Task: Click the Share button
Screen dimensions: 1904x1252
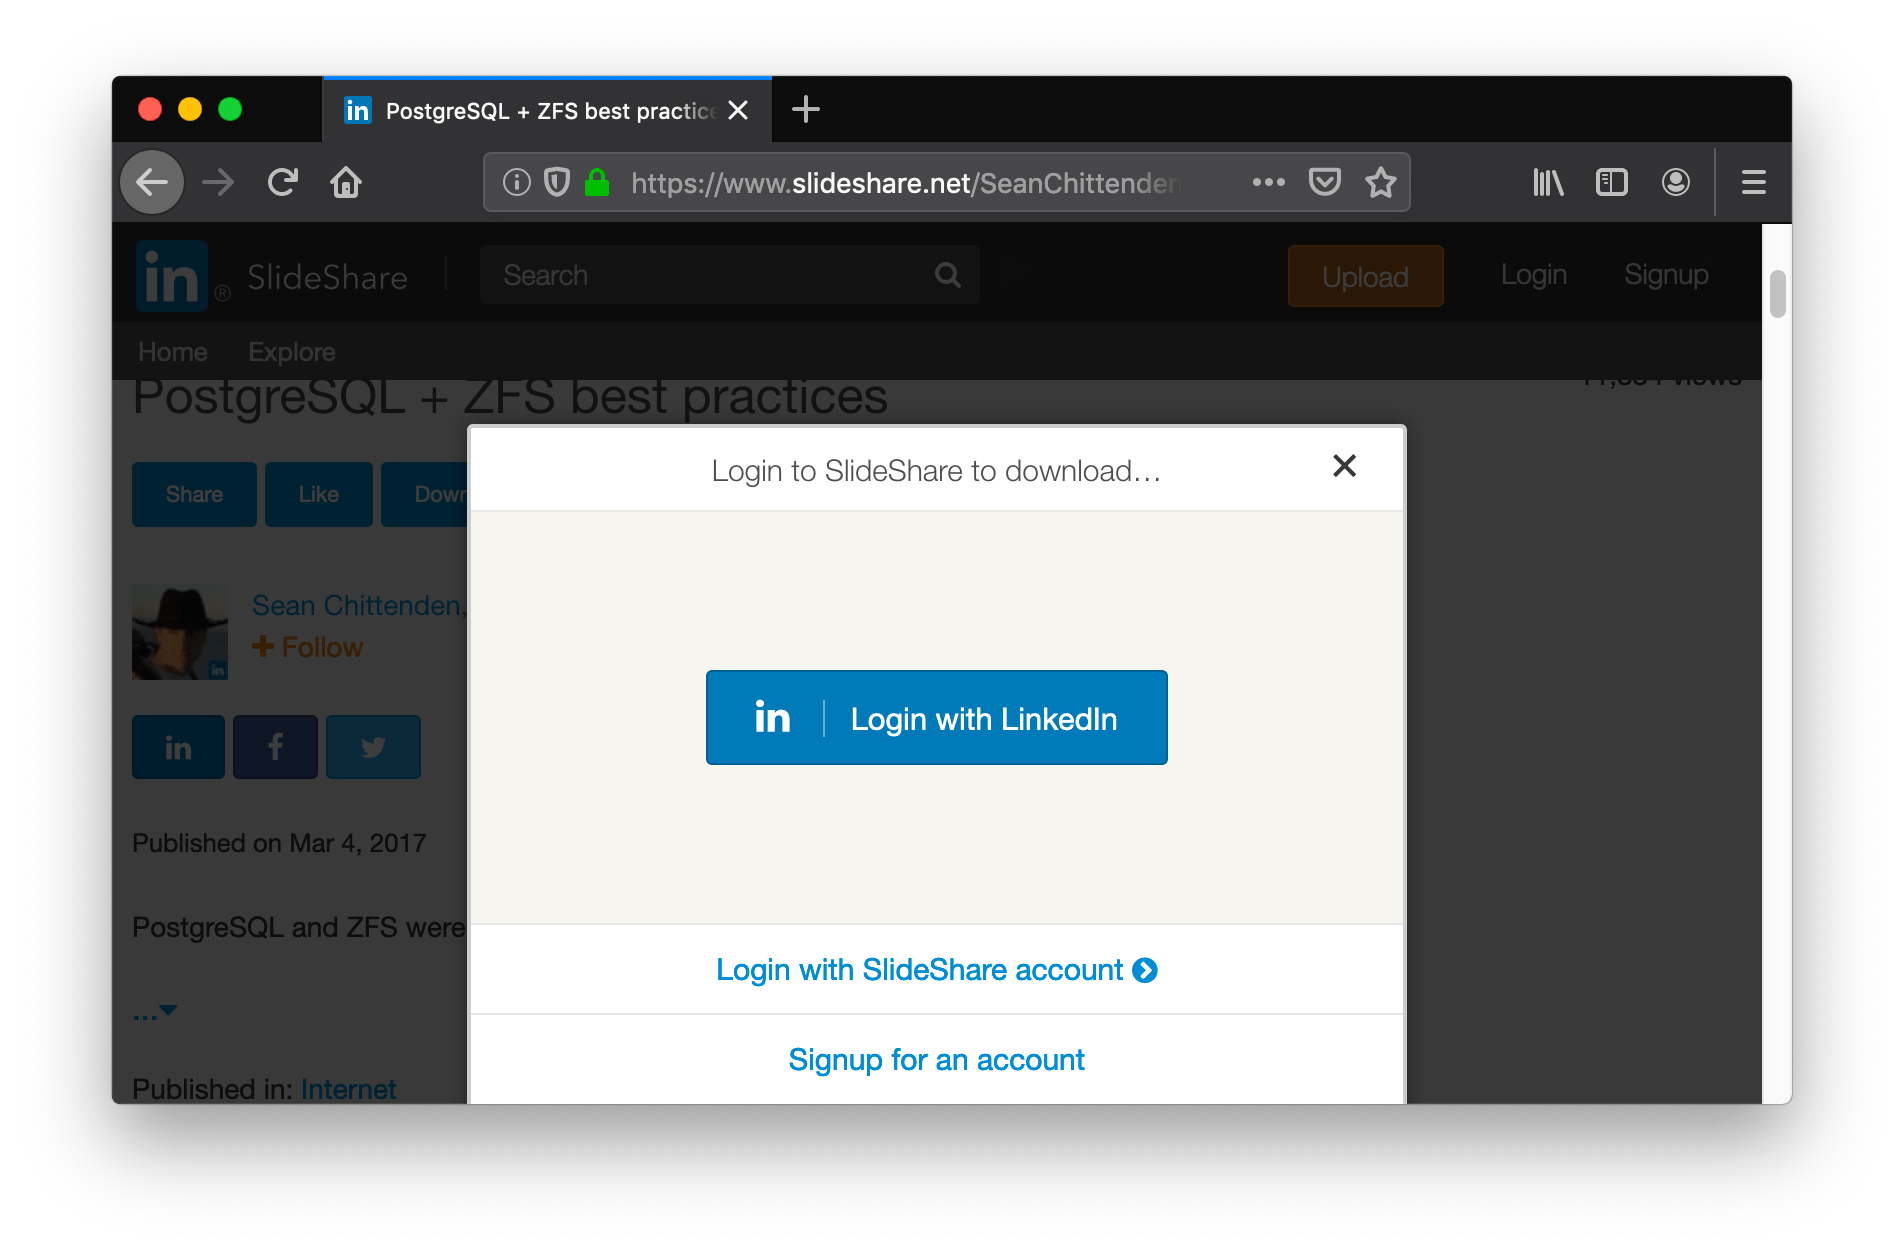Action: click(194, 494)
